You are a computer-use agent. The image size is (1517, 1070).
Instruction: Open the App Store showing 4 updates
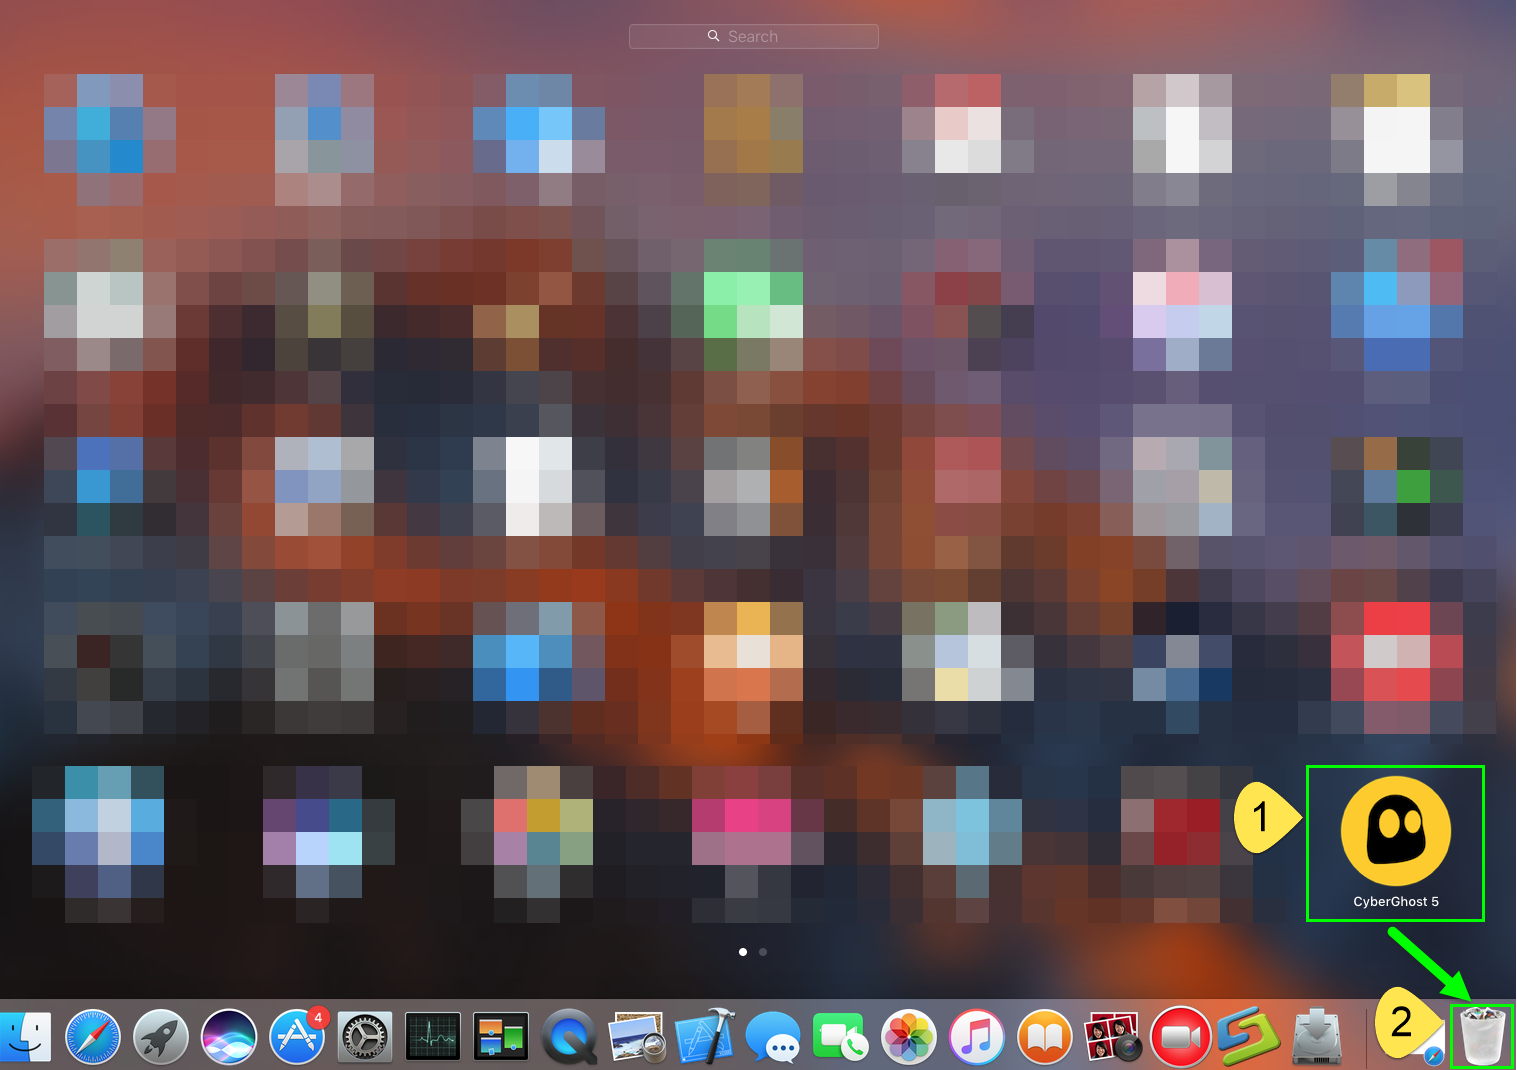(x=297, y=1037)
